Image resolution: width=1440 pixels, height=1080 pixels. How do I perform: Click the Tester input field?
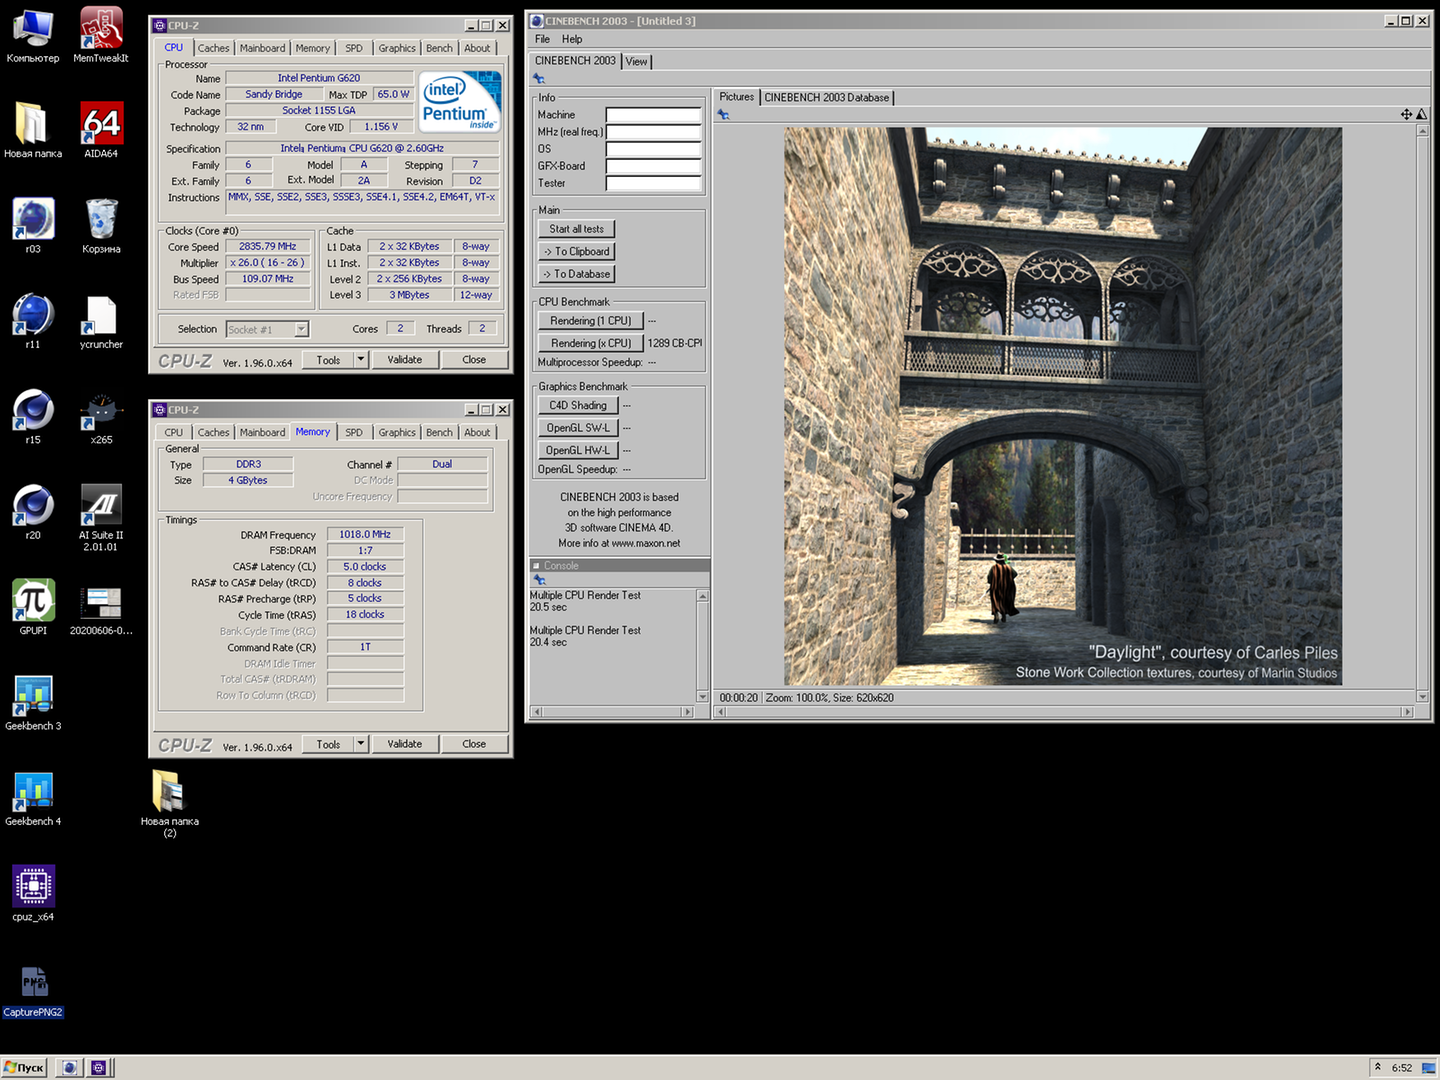click(x=654, y=183)
